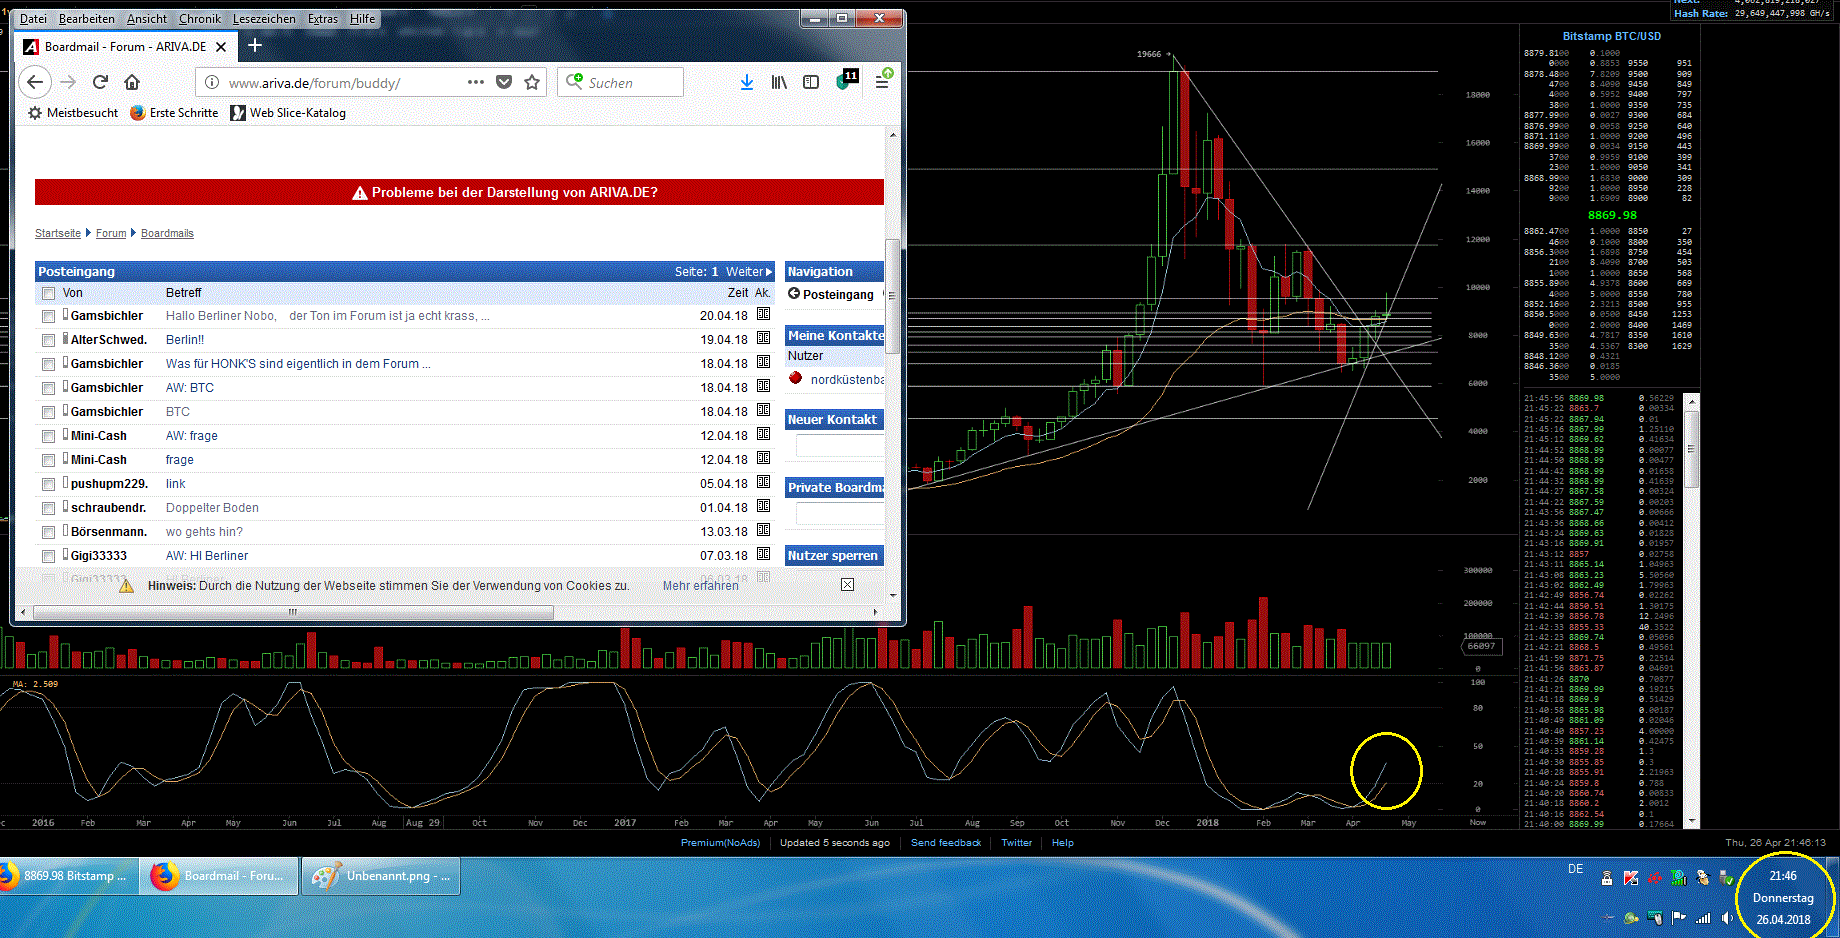Open the Hilfe menu
The height and width of the screenshot is (938, 1840).
tap(363, 19)
